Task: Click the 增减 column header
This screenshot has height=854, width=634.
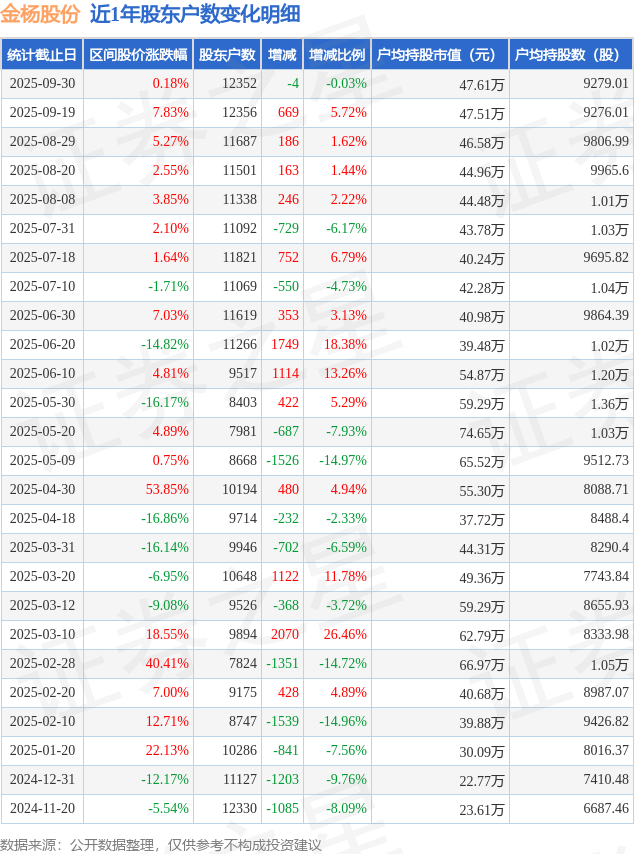Action: click(283, 55)
